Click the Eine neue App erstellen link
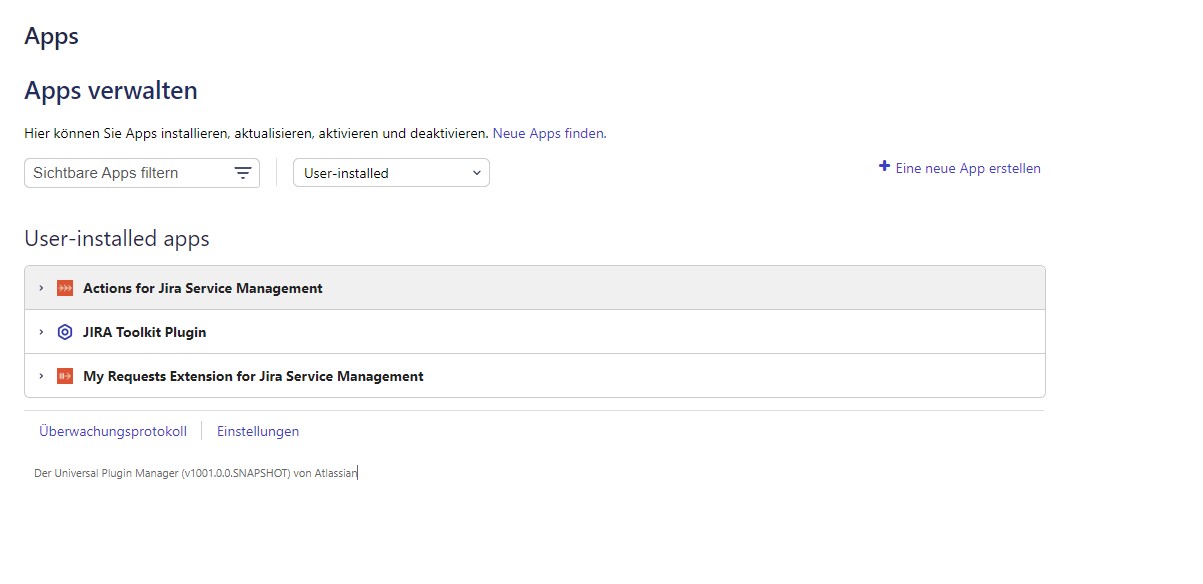The height and width of the screenshot is (584, 1203). pyautogui.click(x=968, y=168)
